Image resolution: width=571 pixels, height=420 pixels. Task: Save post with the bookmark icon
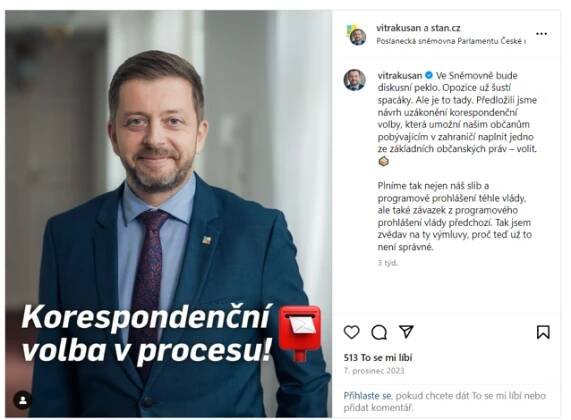point(543,332)
